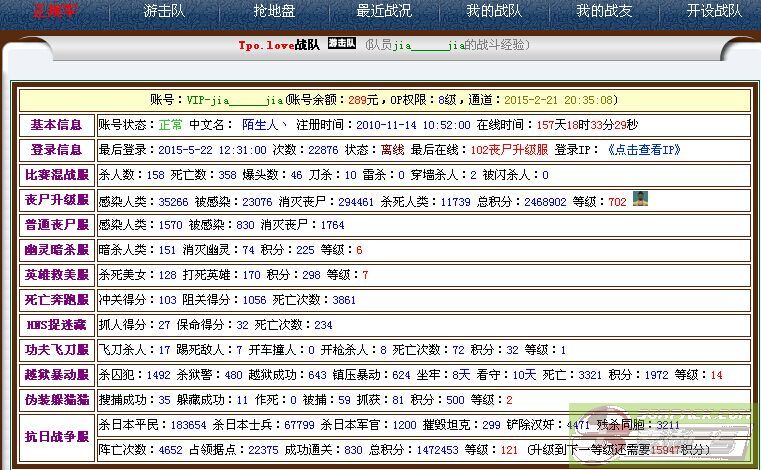
Task: Click the 丧尸升级服 row label
Action: click(x=56, y=200)
